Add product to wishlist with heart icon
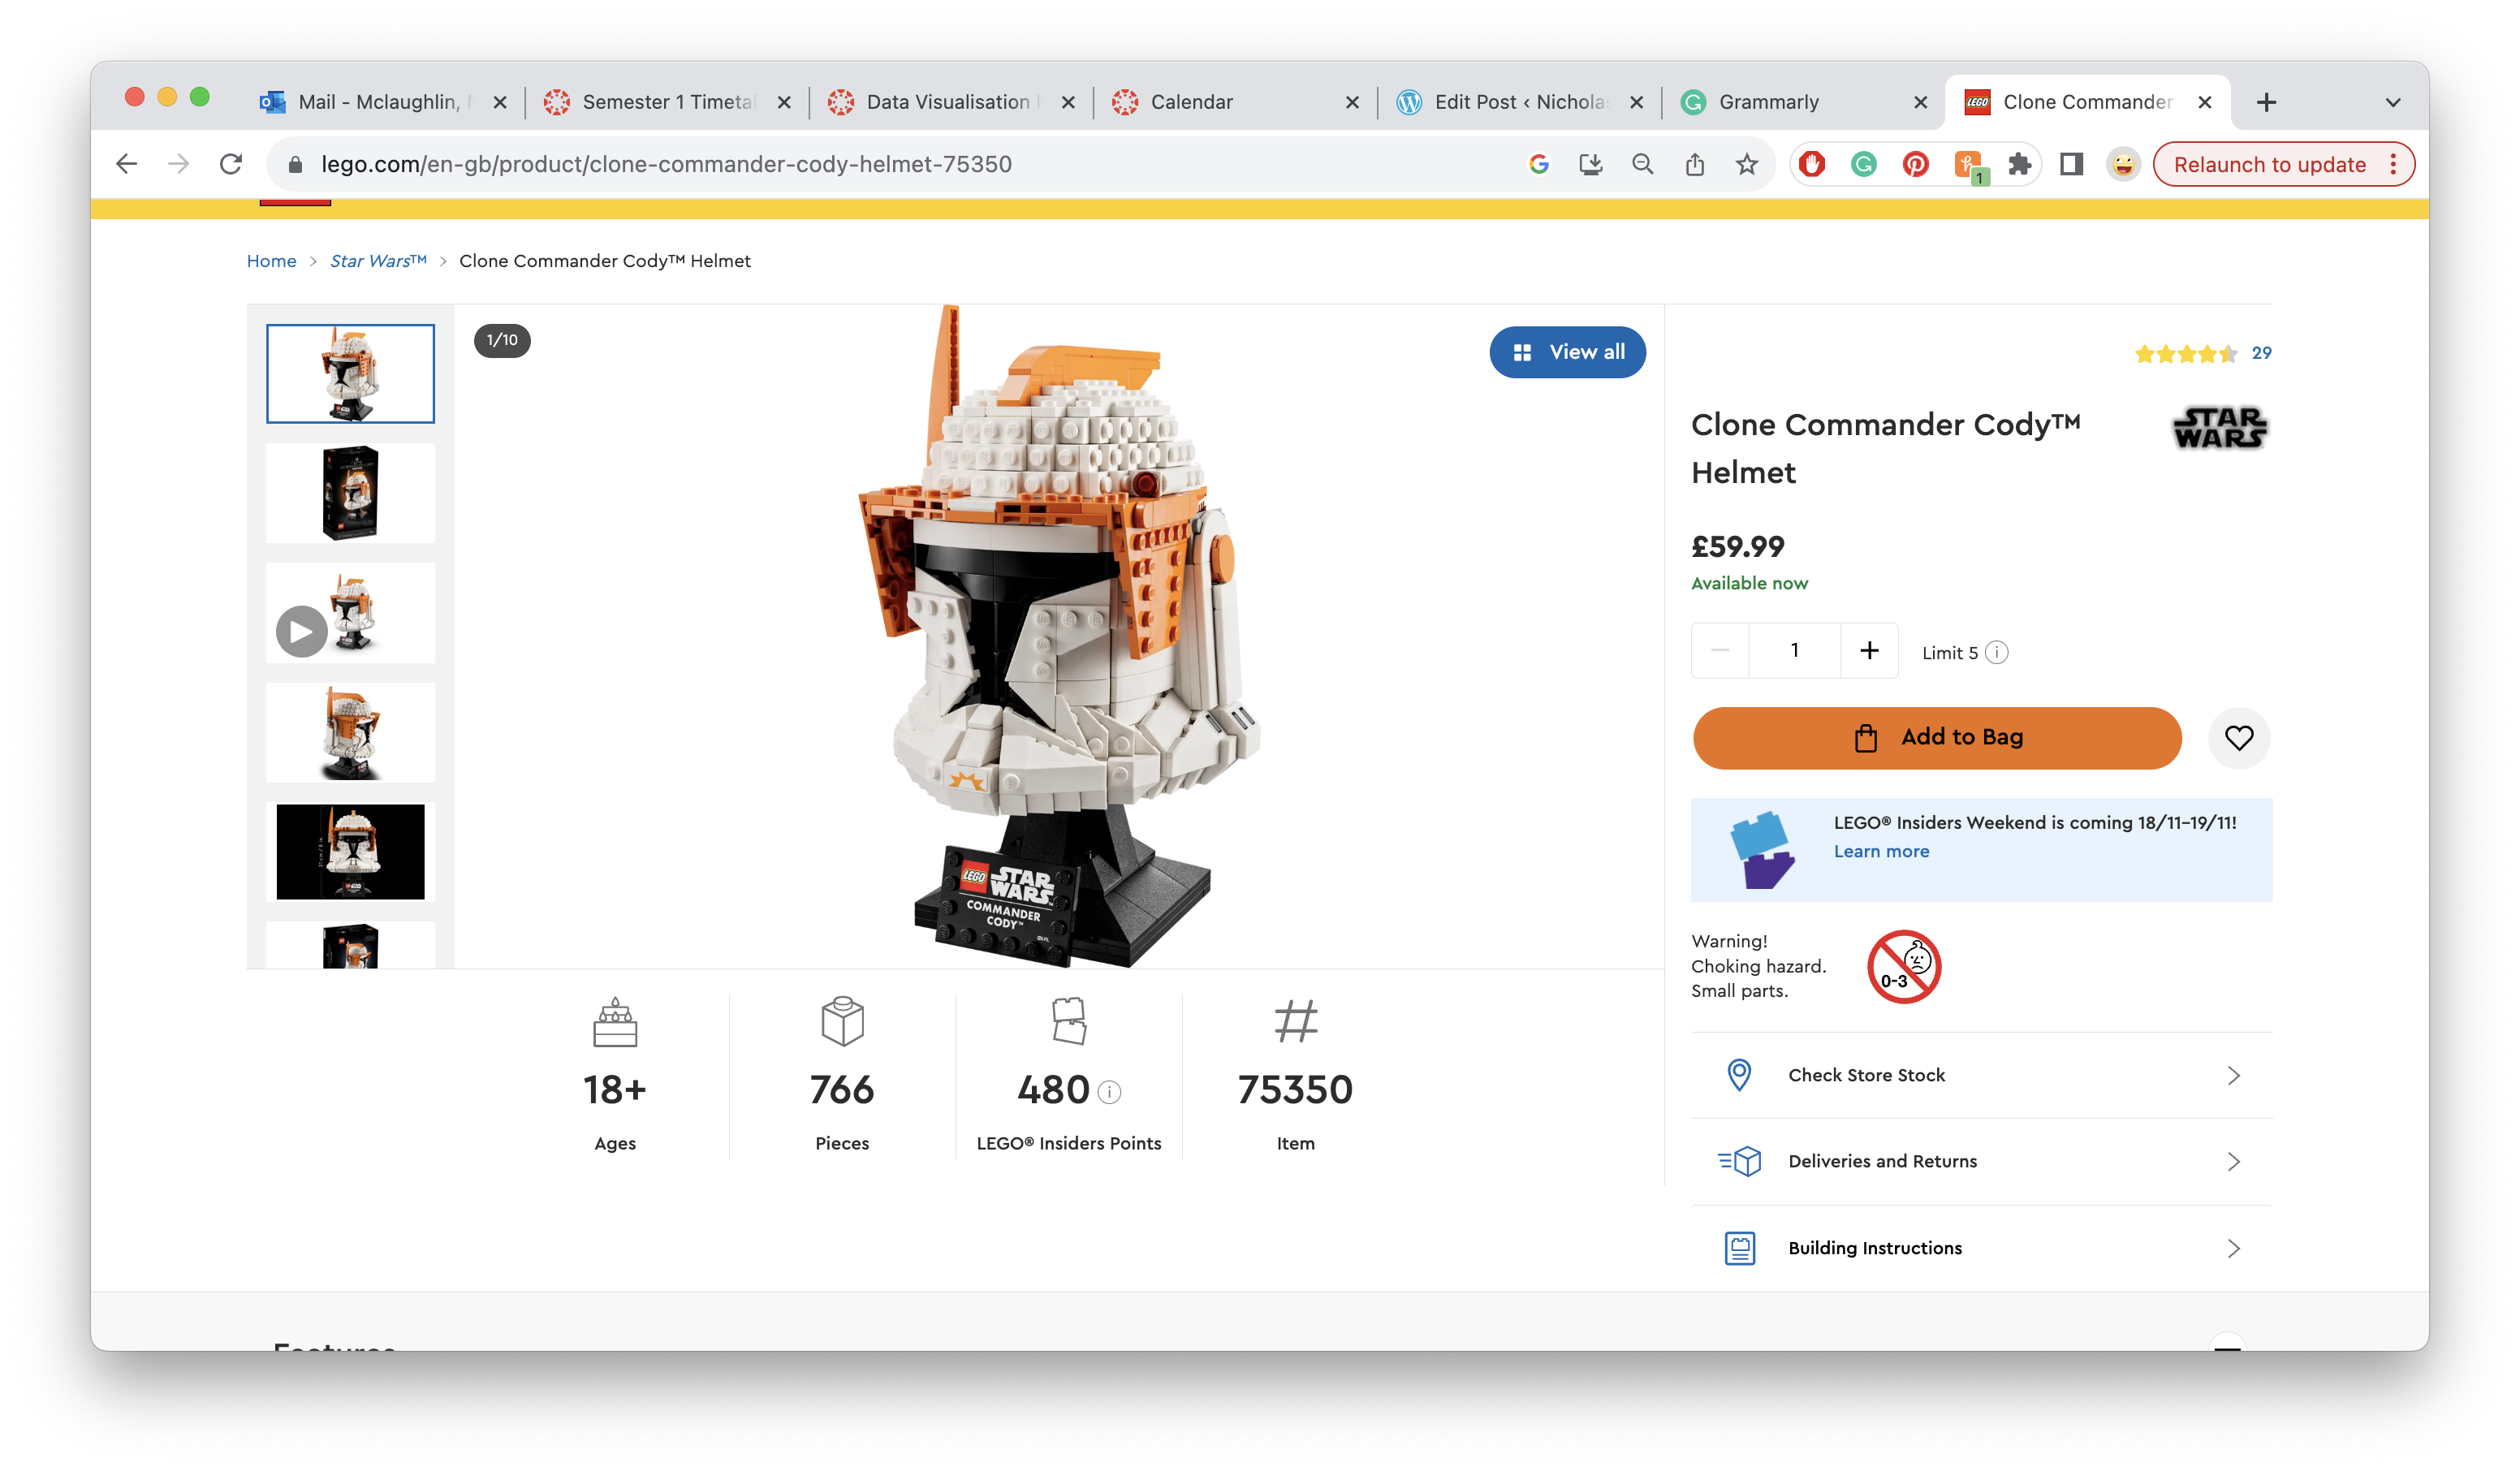Image resolution: width=2520 pixels, height=1471 pixels. click(x=2238, y=738)
